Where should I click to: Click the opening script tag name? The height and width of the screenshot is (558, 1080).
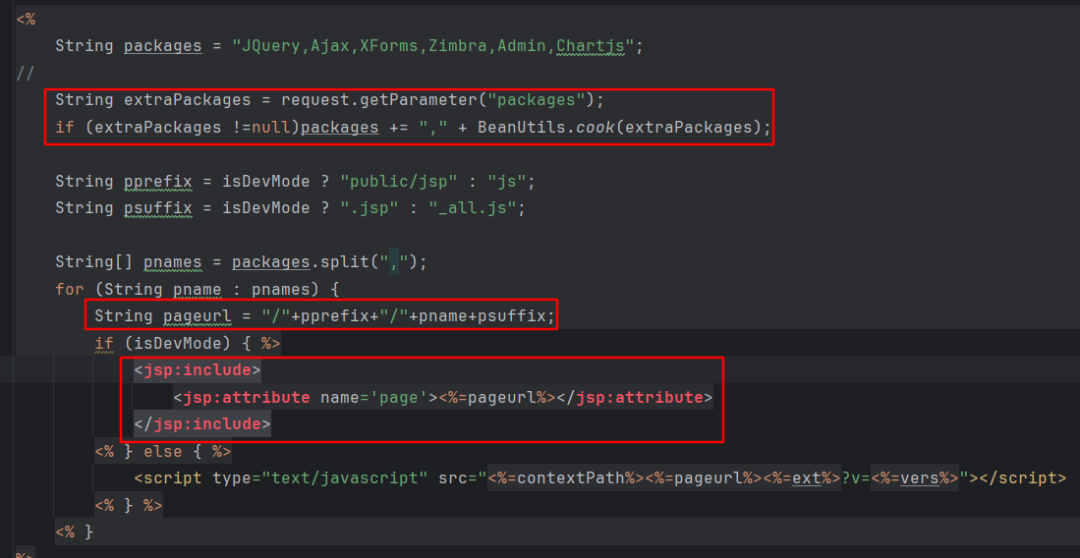173,477
